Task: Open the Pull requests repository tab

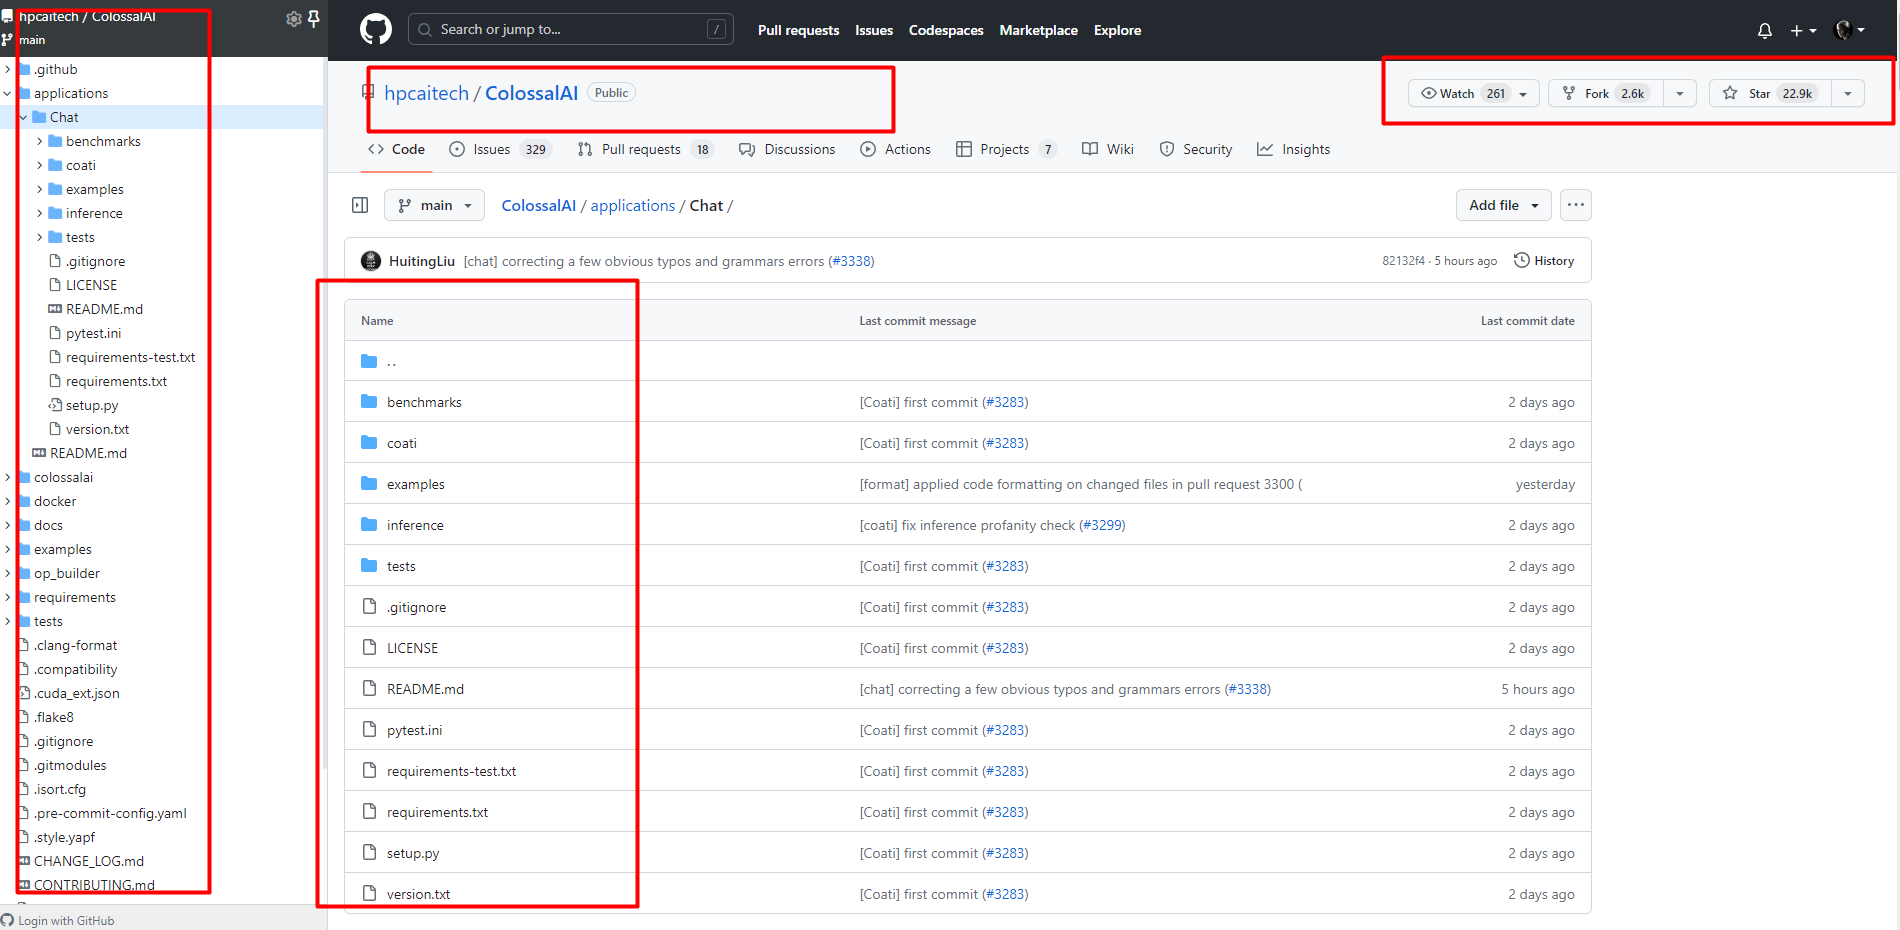Action: (x=645, y=149)
